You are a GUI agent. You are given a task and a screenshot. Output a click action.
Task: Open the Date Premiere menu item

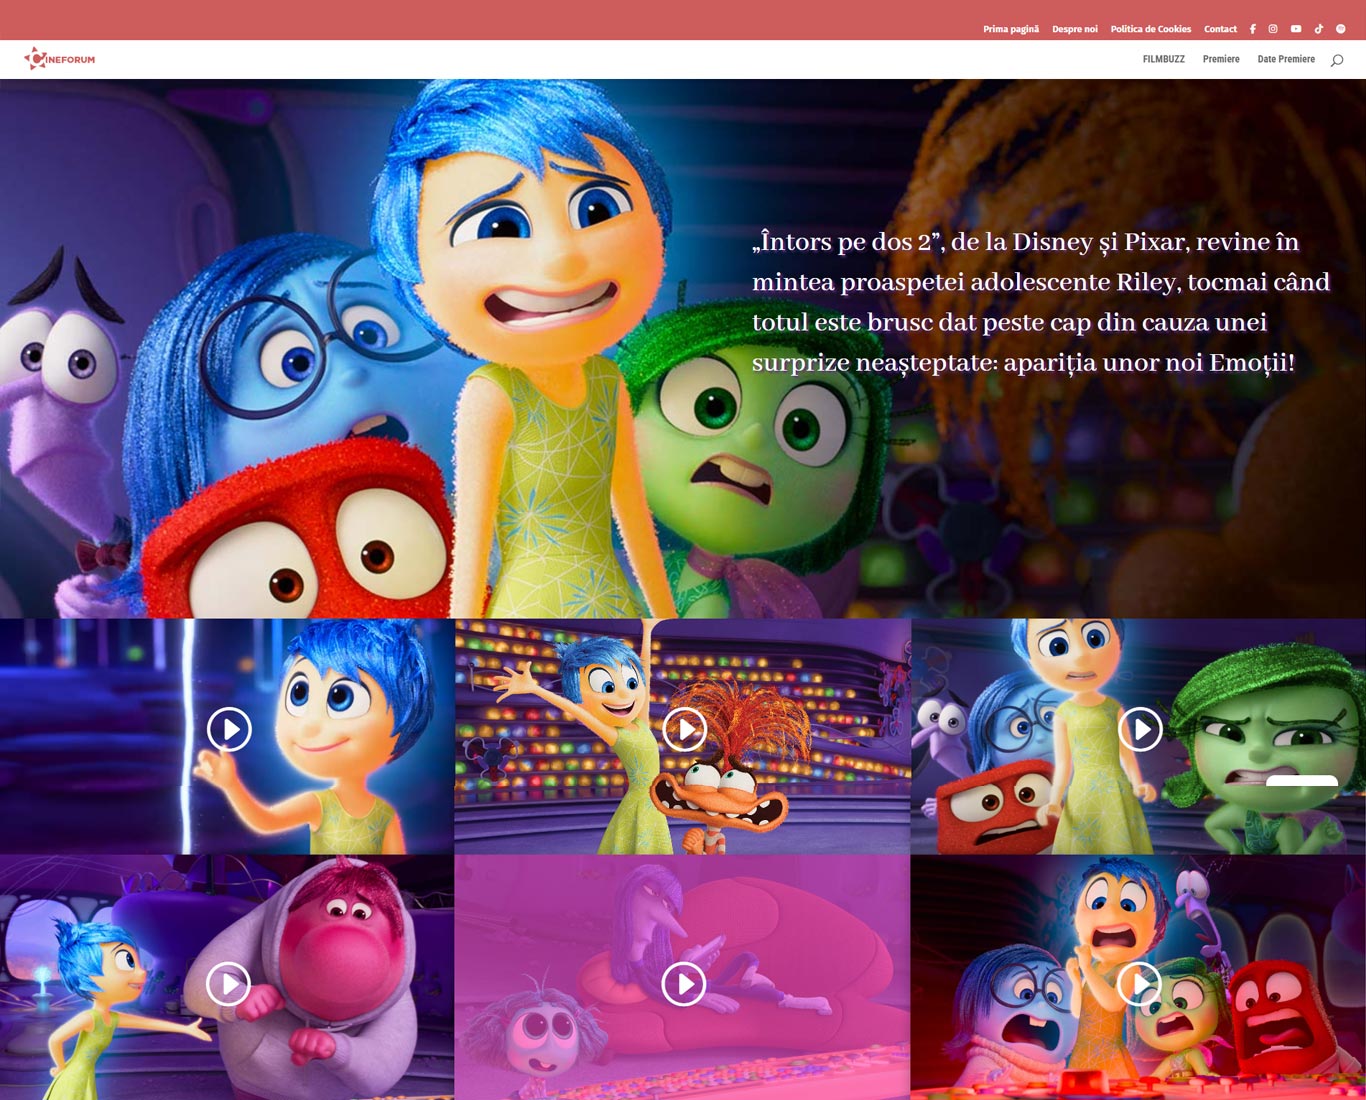pos(1286,59)
